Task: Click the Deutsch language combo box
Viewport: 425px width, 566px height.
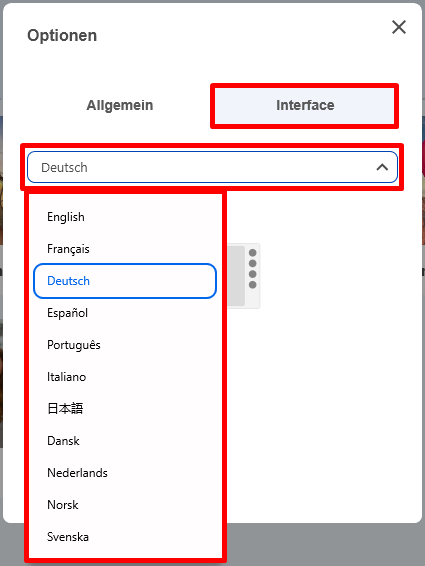Action: pyautogui.click(x=212, y=167)
